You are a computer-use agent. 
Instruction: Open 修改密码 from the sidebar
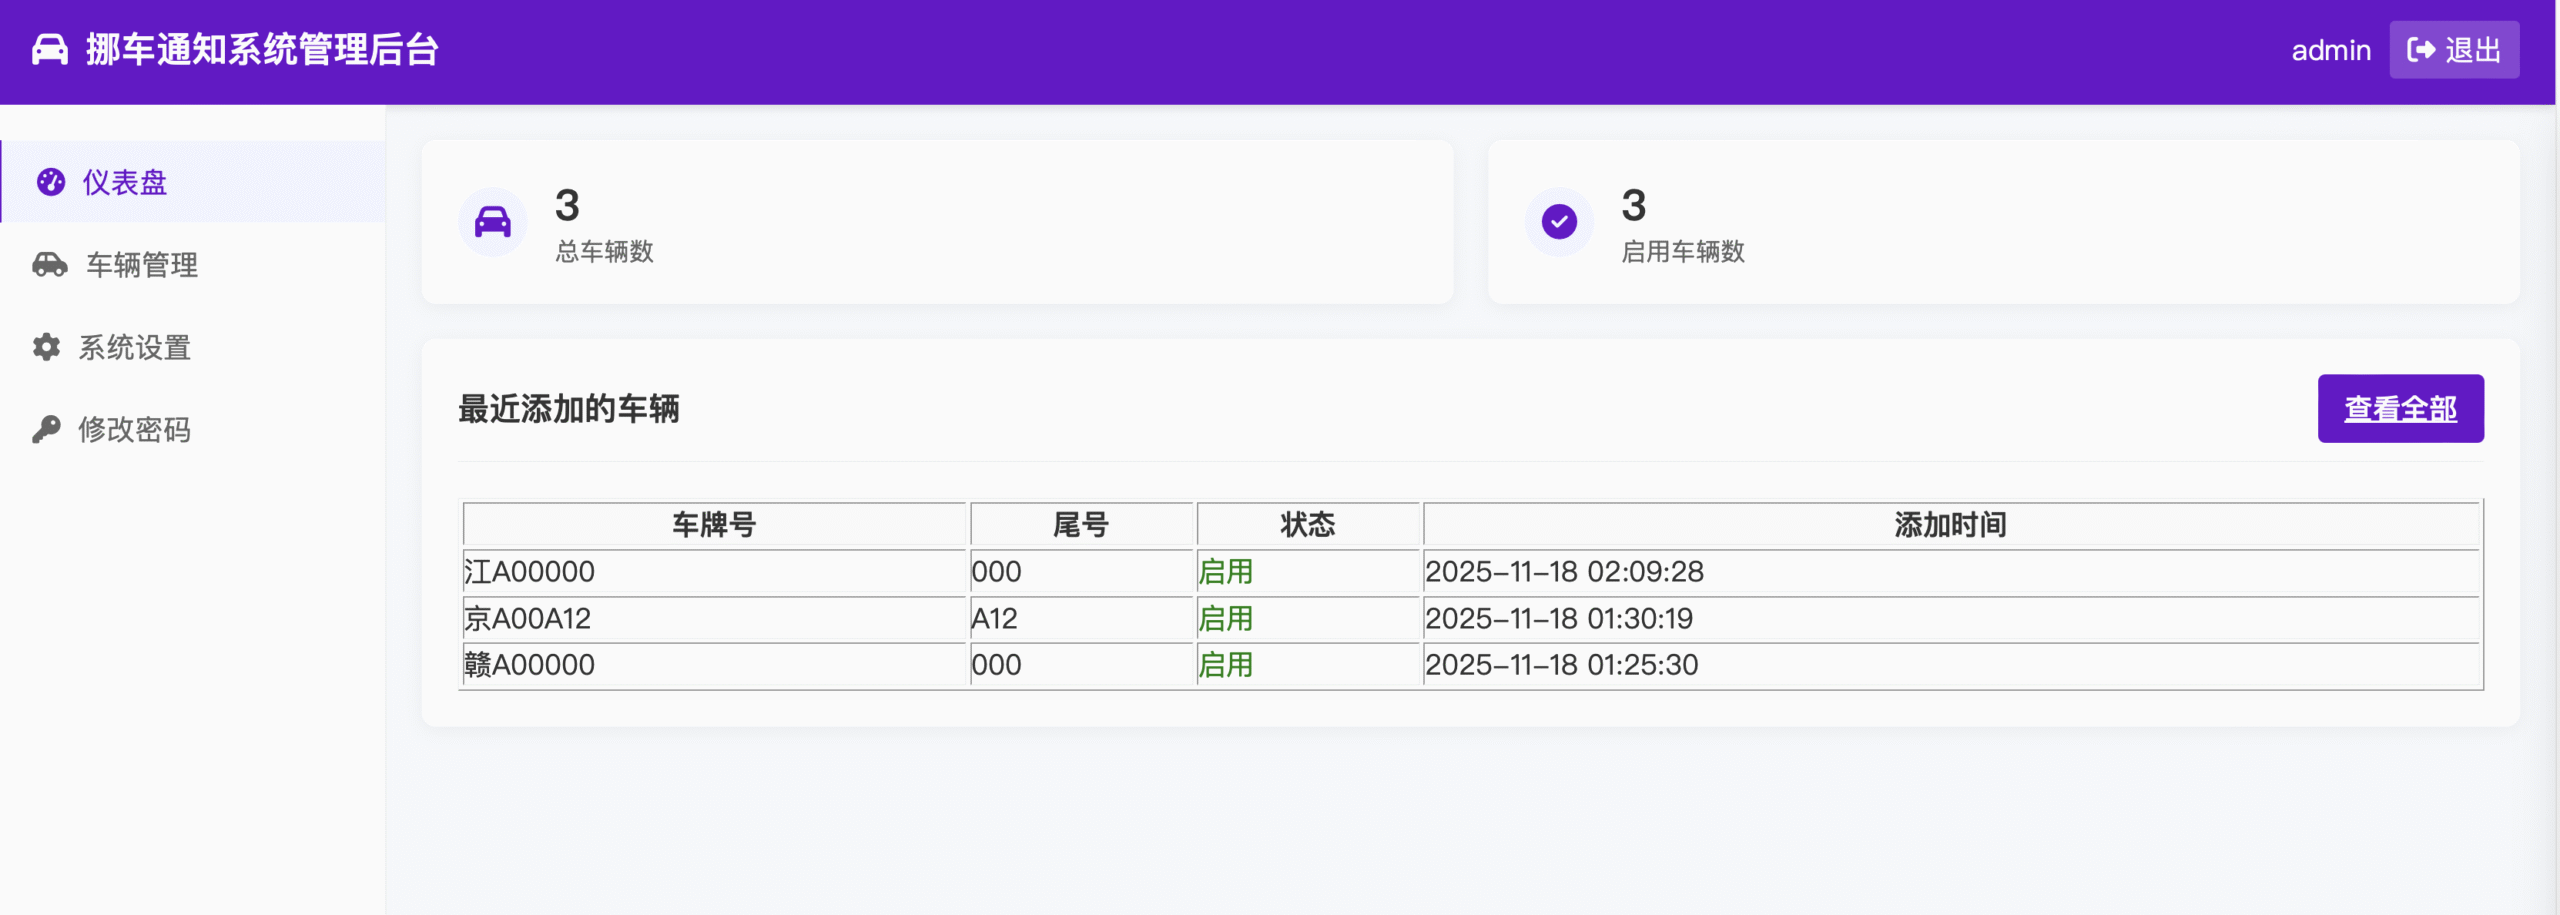[x=137, y=429]
